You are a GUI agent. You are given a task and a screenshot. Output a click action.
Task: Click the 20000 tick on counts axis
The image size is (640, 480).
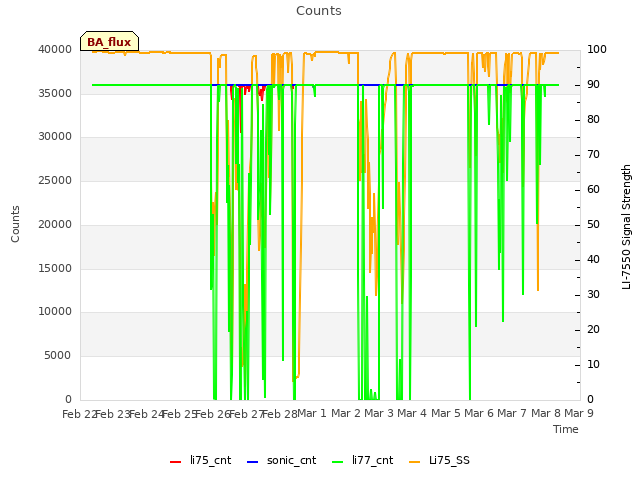point(55,224)
